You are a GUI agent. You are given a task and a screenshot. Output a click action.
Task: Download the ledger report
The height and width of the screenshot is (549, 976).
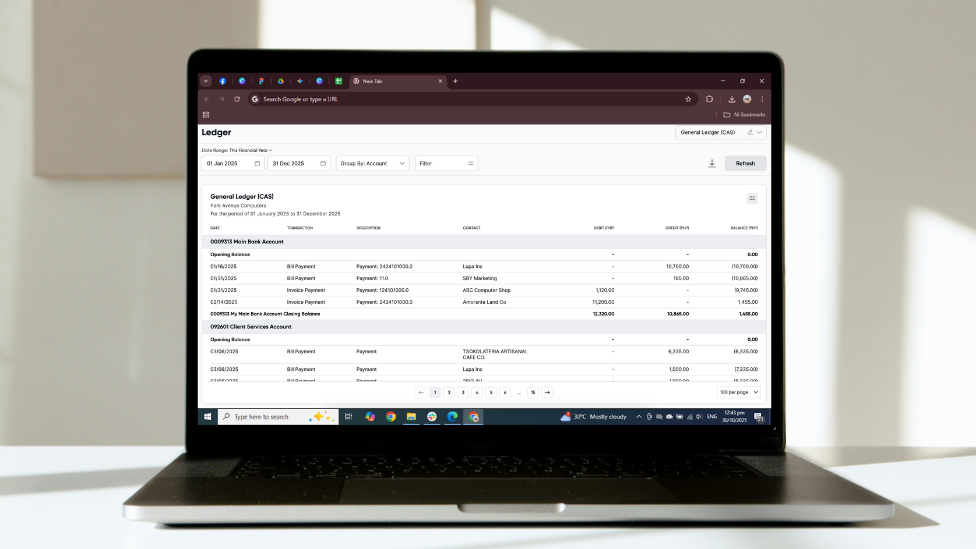pos(712,163)
